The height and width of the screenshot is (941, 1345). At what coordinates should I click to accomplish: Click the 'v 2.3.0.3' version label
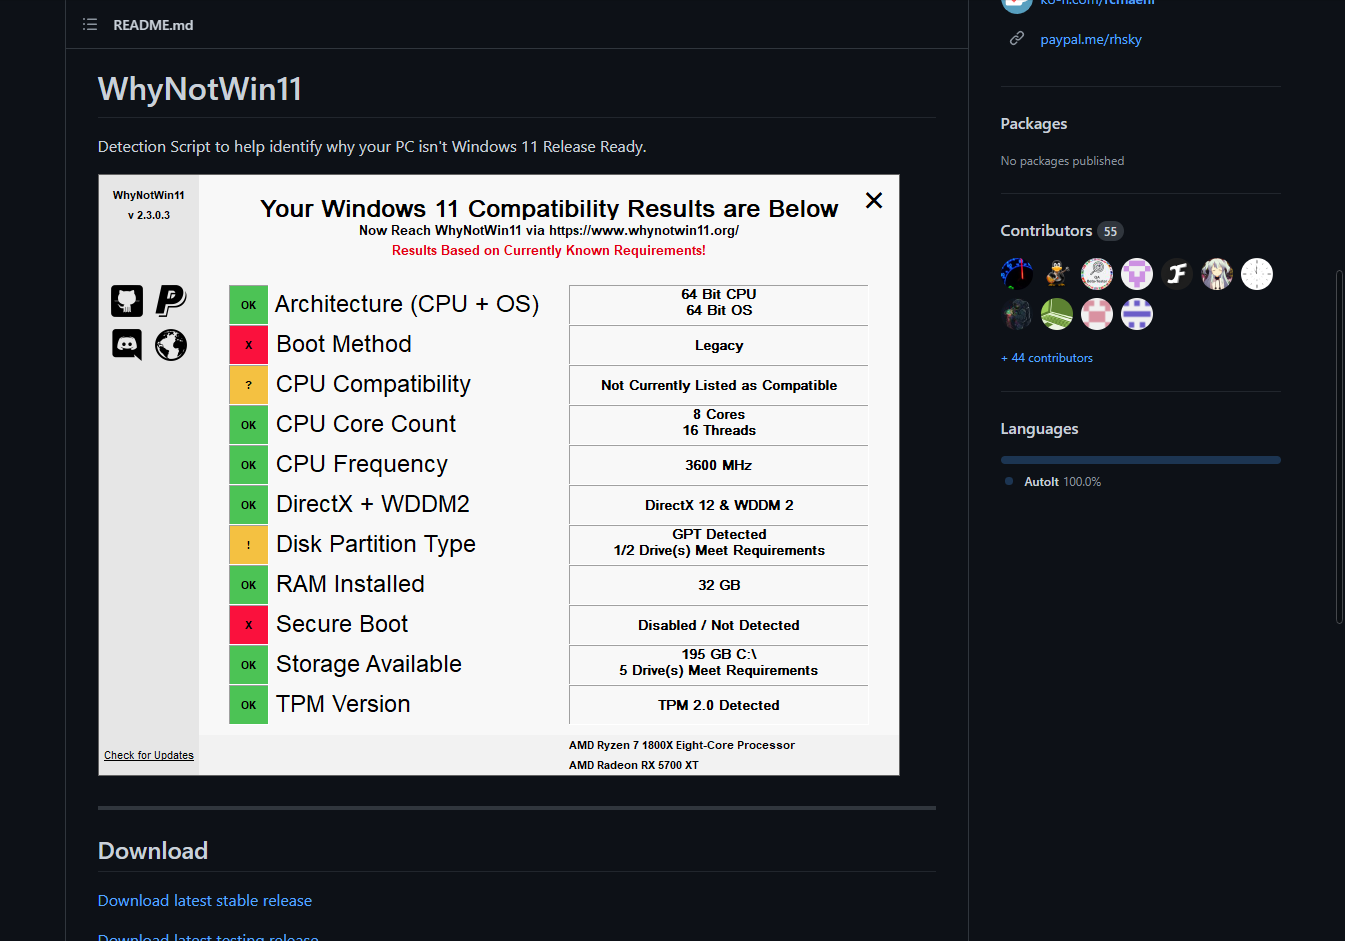click(149, 215)
